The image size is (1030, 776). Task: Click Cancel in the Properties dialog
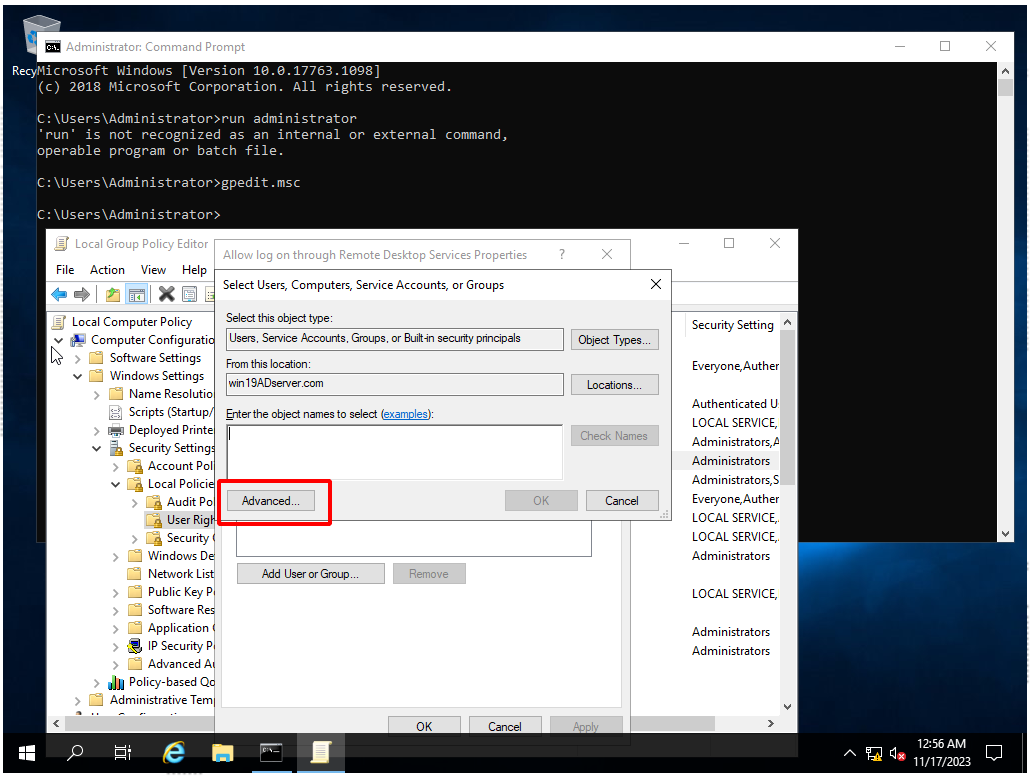point(504,726)
